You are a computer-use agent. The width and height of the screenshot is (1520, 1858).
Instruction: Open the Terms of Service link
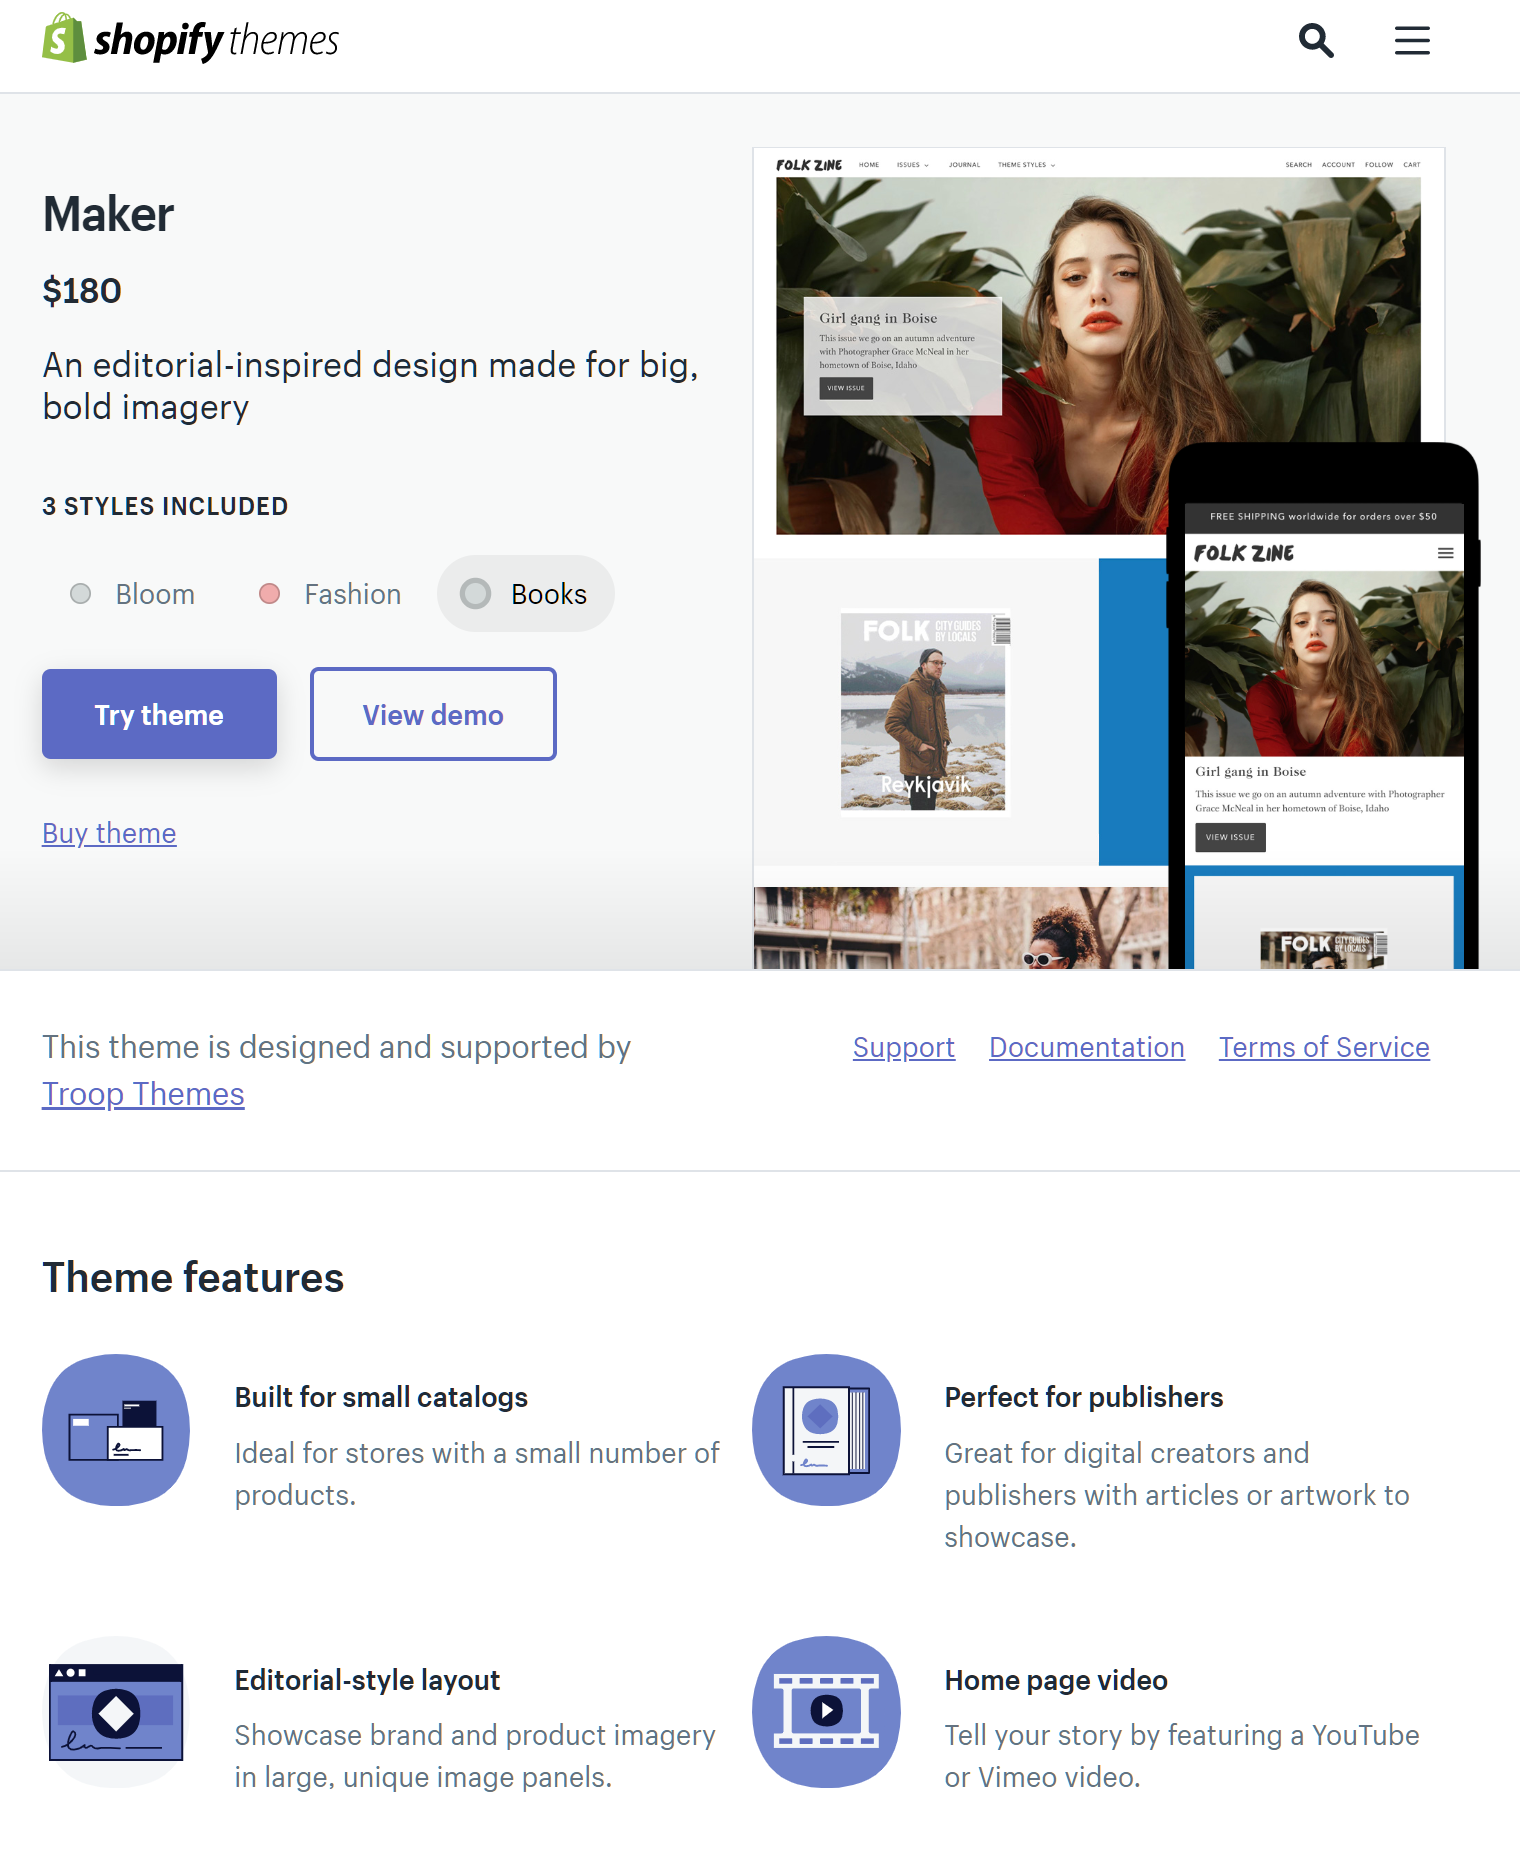[1324, 1047]
